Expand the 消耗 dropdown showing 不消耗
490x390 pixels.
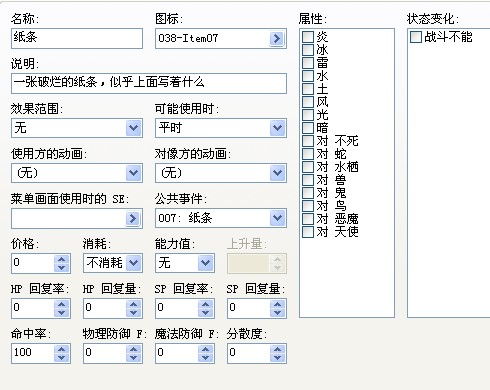tap(133, 263)
